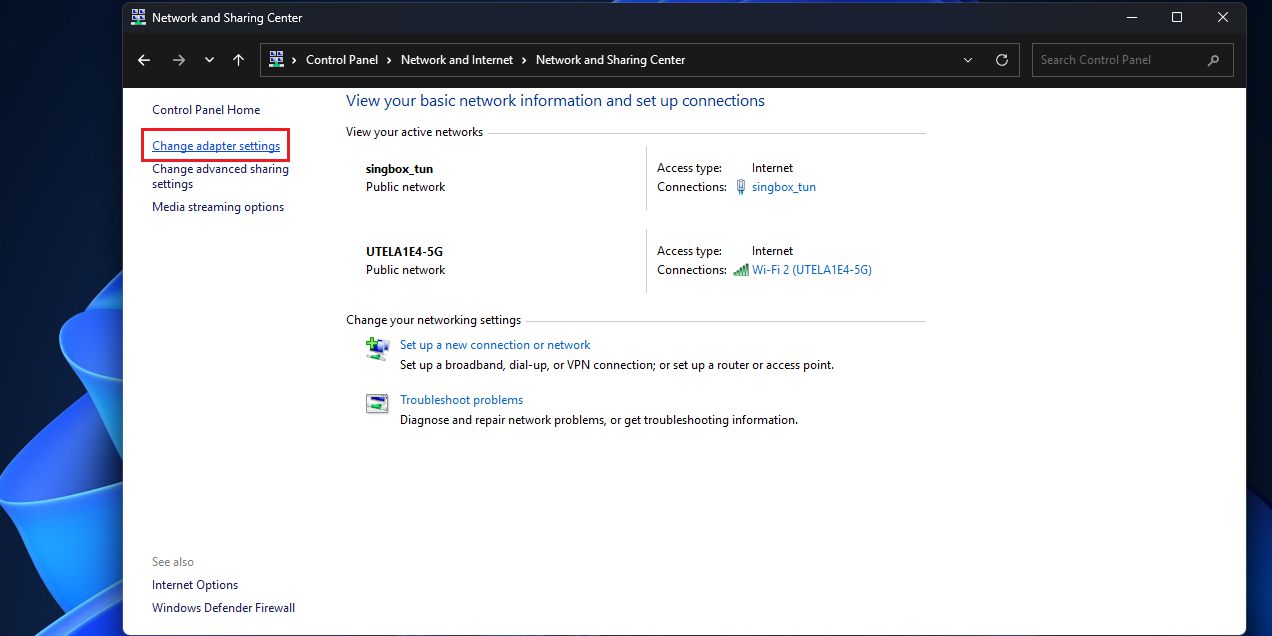
Task: Select Network and Internet in the breadcrumb
Action: tap(456, 60)
